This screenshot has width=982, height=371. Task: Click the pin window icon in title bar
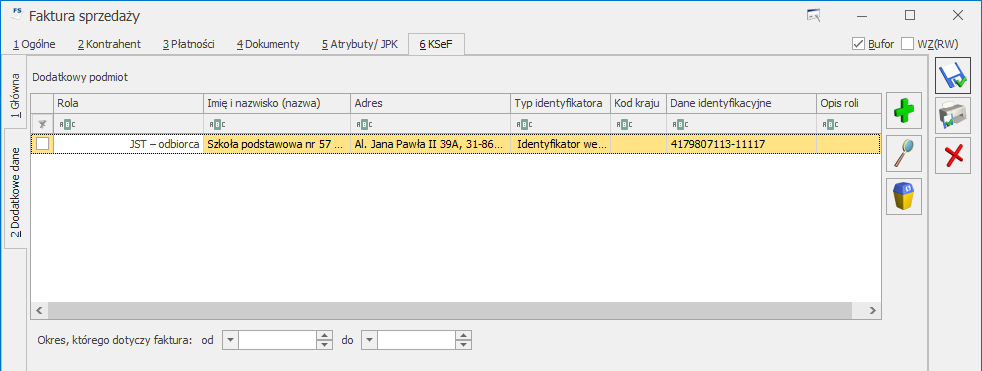point(814,16)
